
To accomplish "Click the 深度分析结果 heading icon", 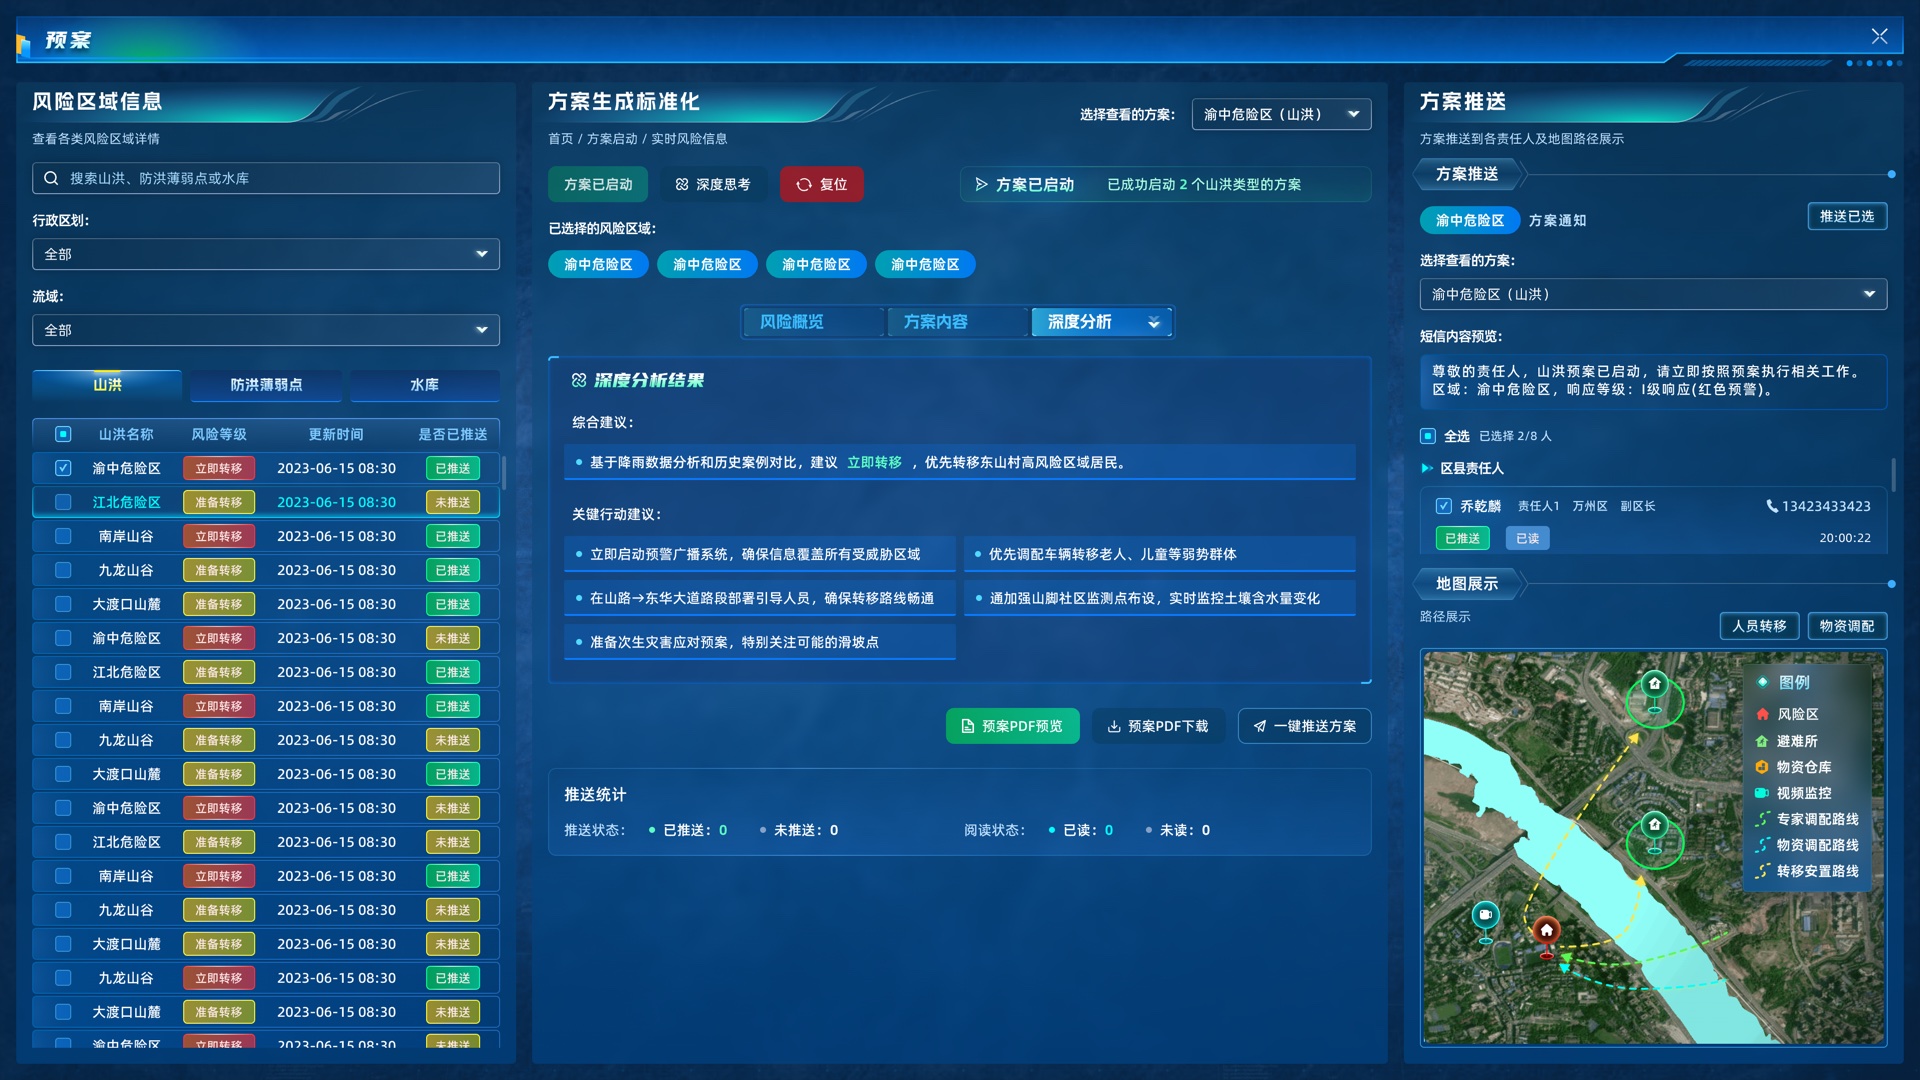I will pos(579,380).
